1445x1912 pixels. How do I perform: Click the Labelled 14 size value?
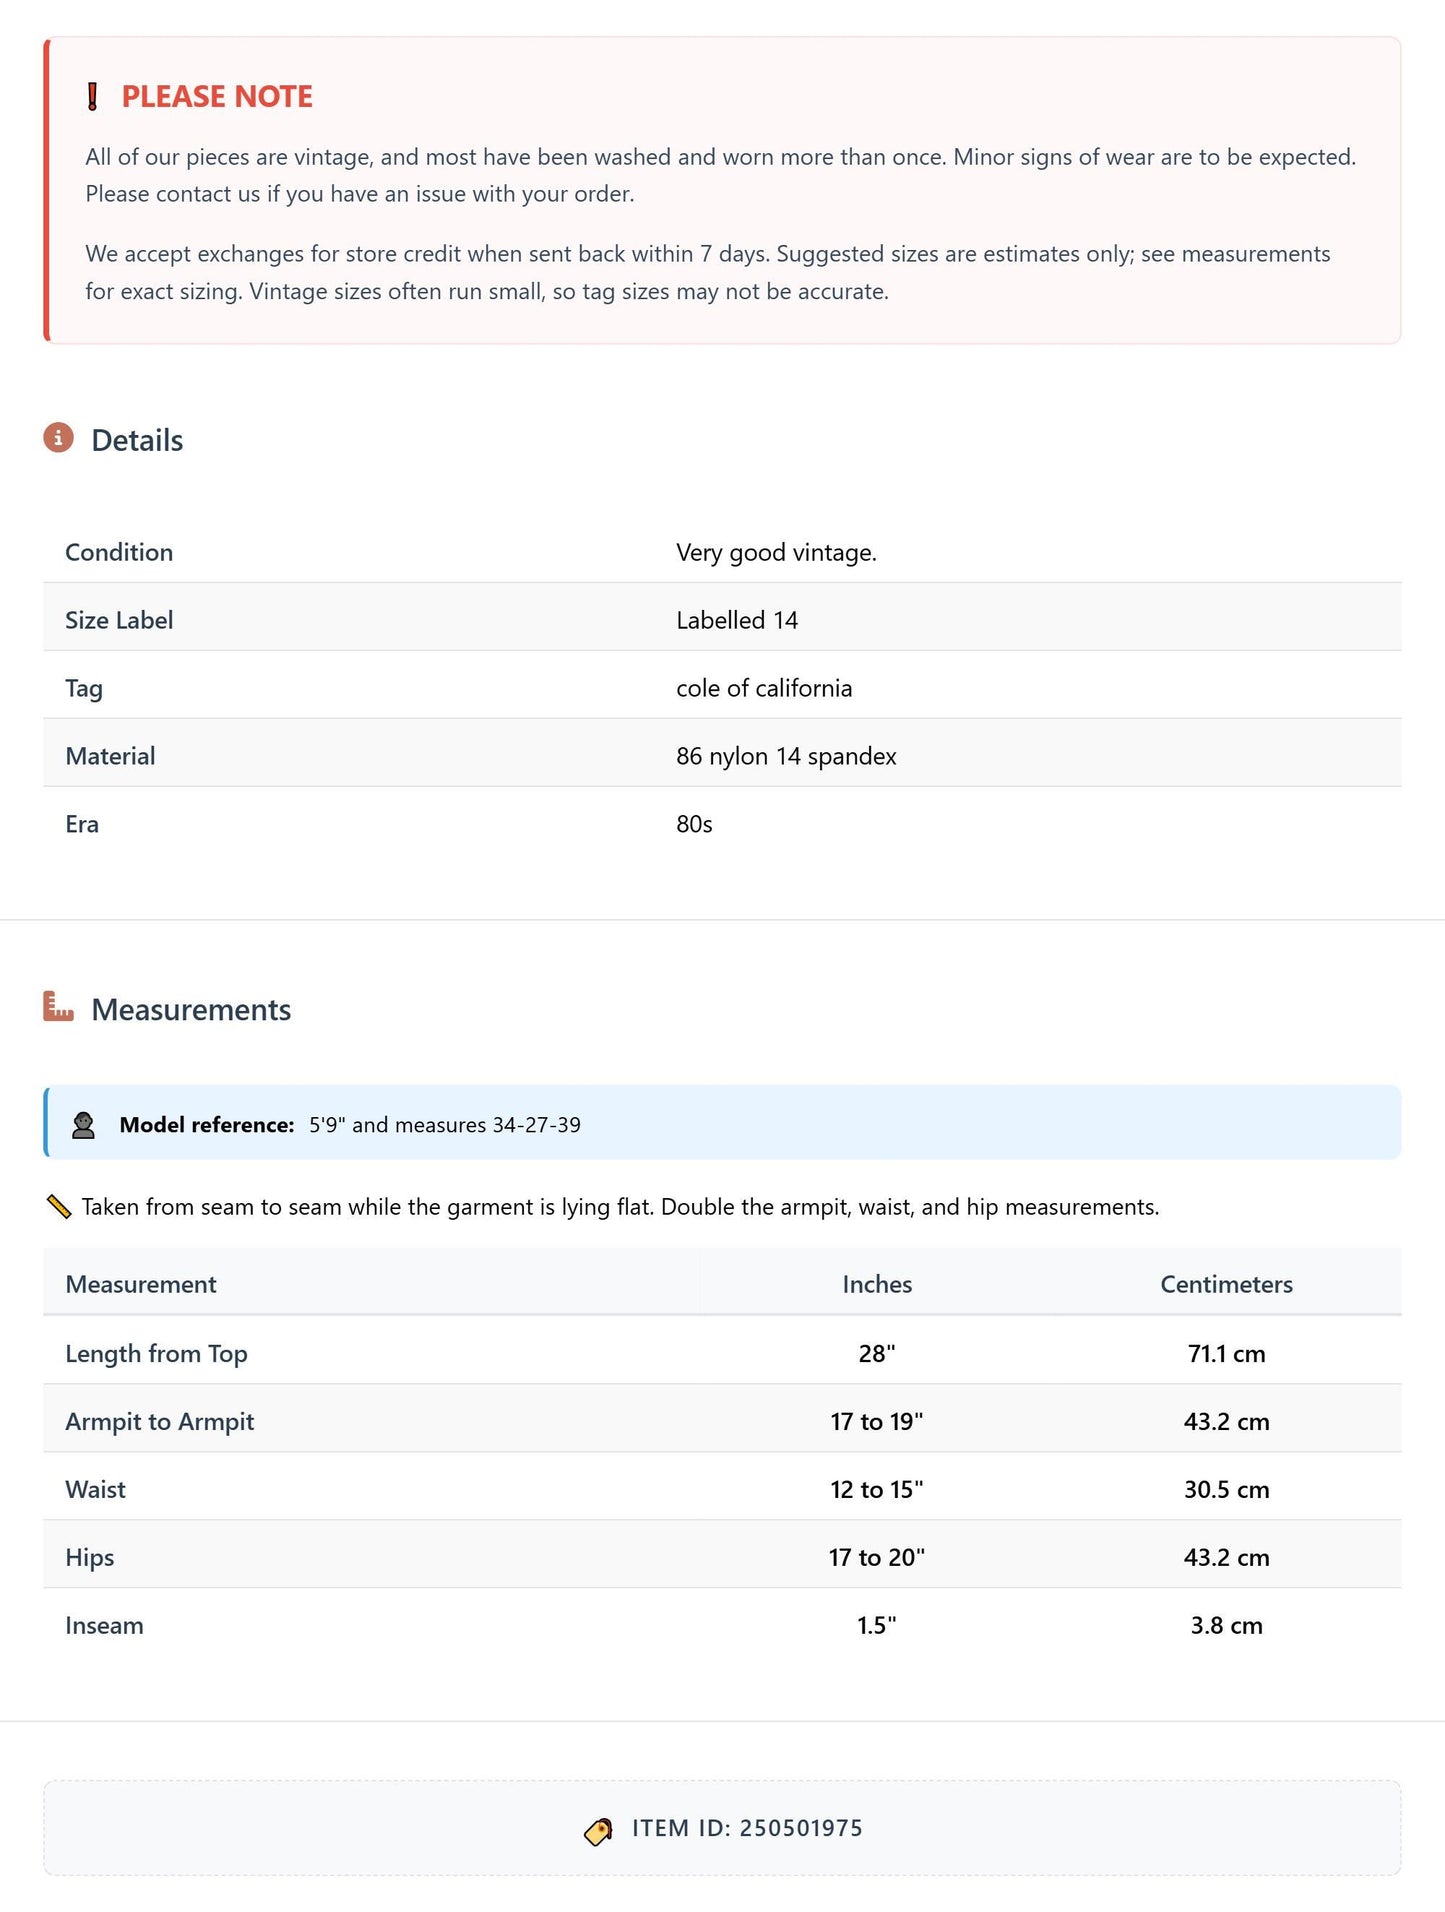pyautogui.click(x=737, y=620)
